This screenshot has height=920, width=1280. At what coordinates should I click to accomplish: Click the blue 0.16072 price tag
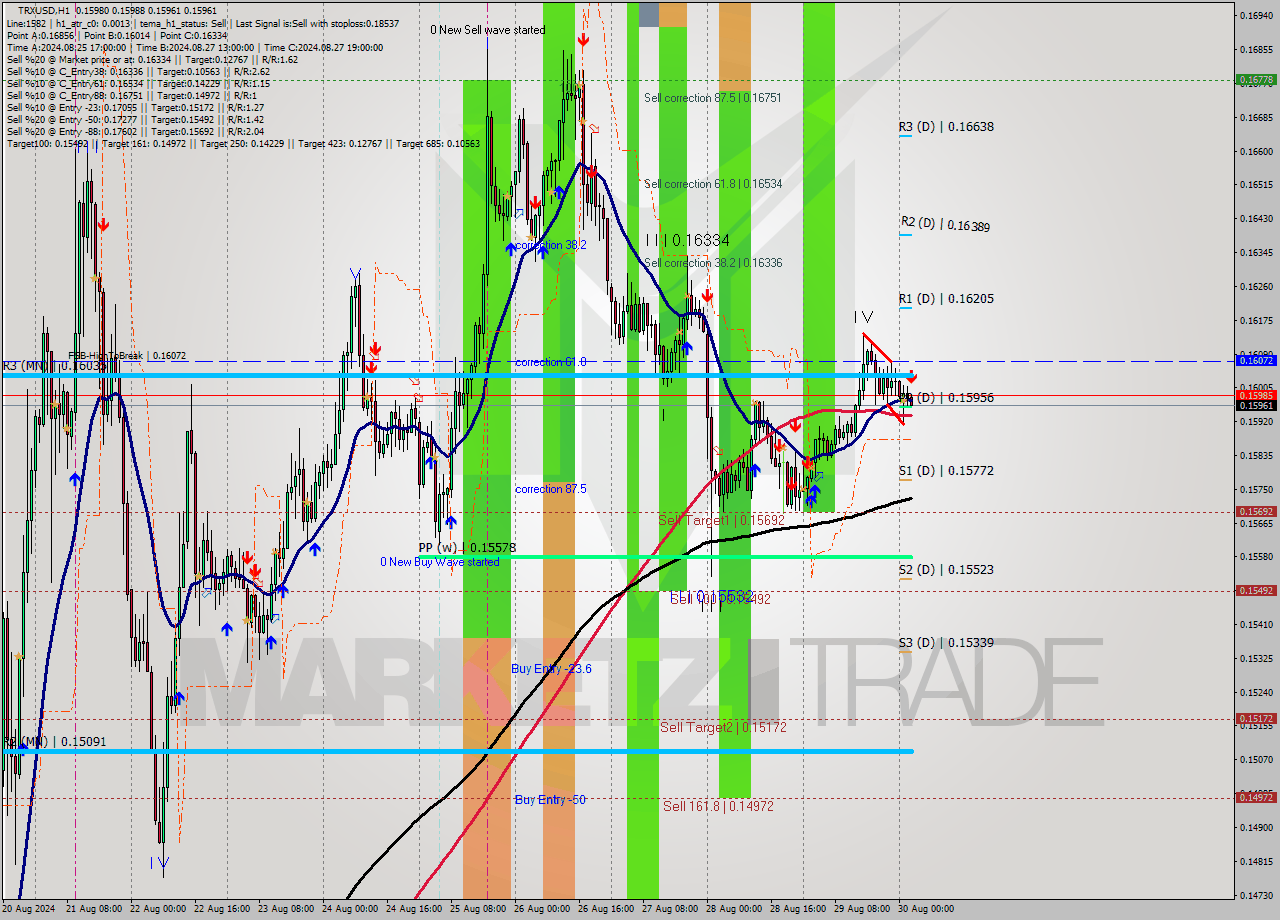1256,360
